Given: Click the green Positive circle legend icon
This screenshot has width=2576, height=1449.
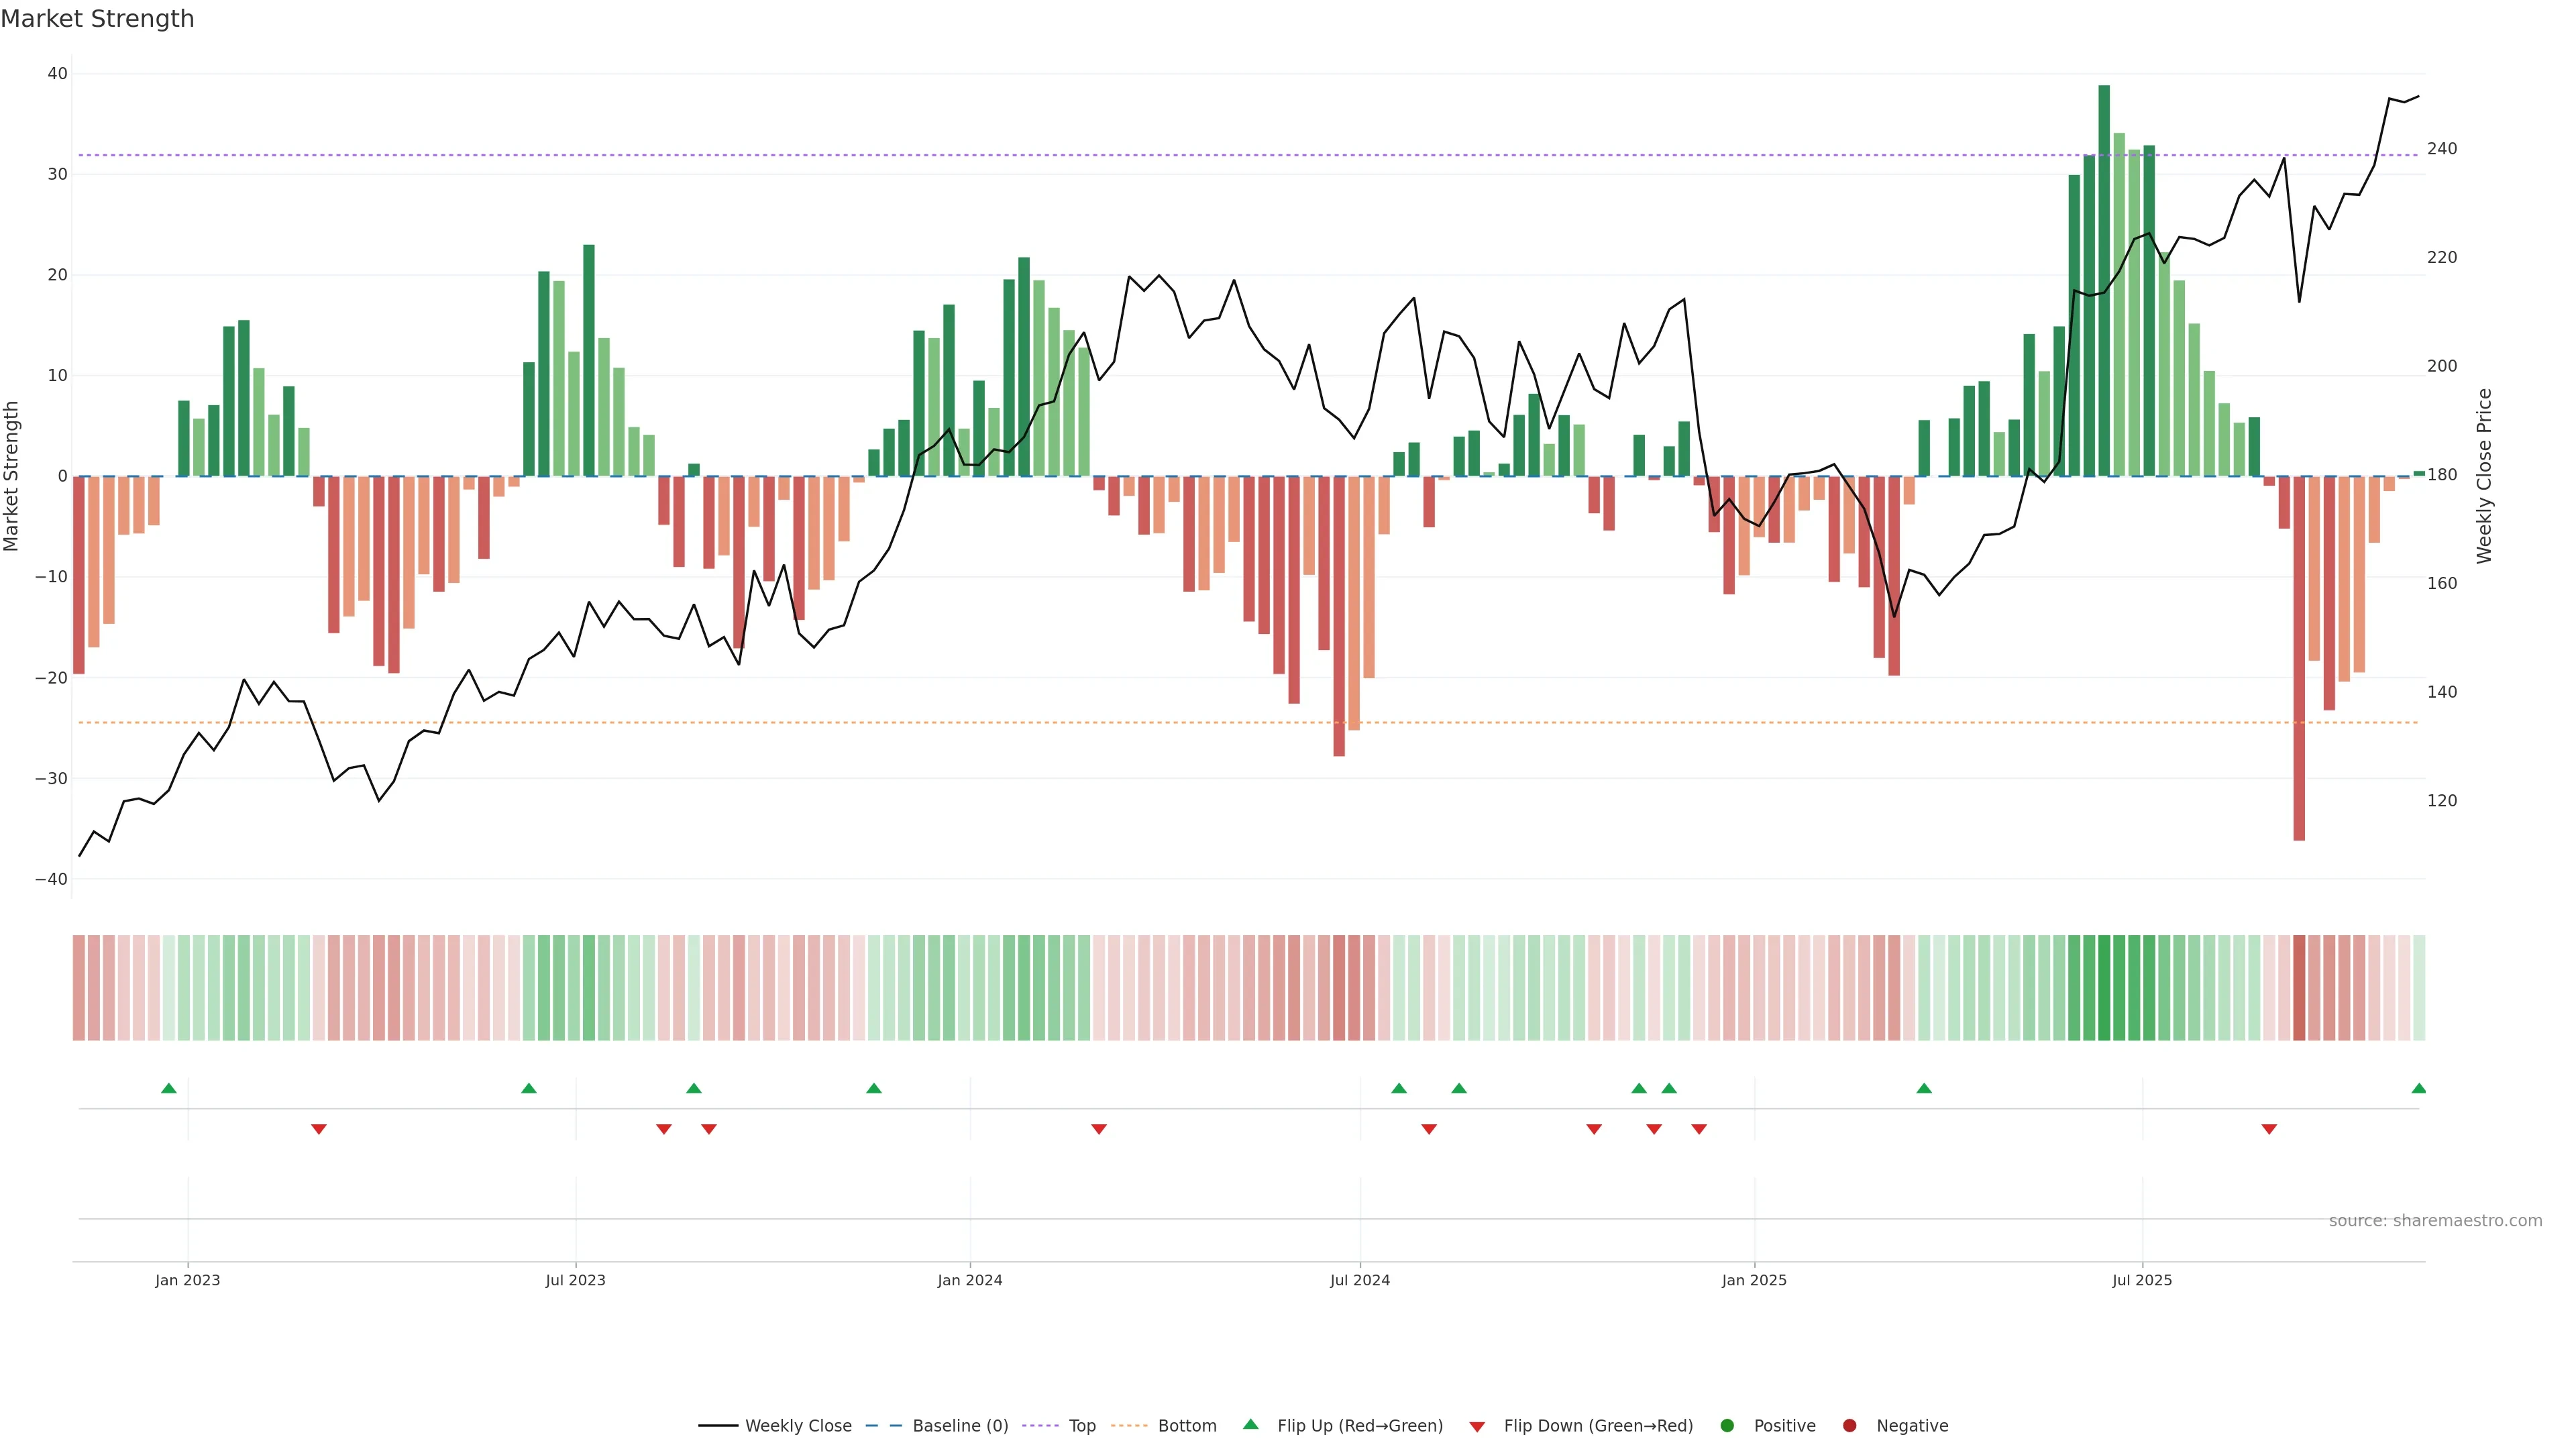Looking at the screenshot, I should [1727, 1426].
